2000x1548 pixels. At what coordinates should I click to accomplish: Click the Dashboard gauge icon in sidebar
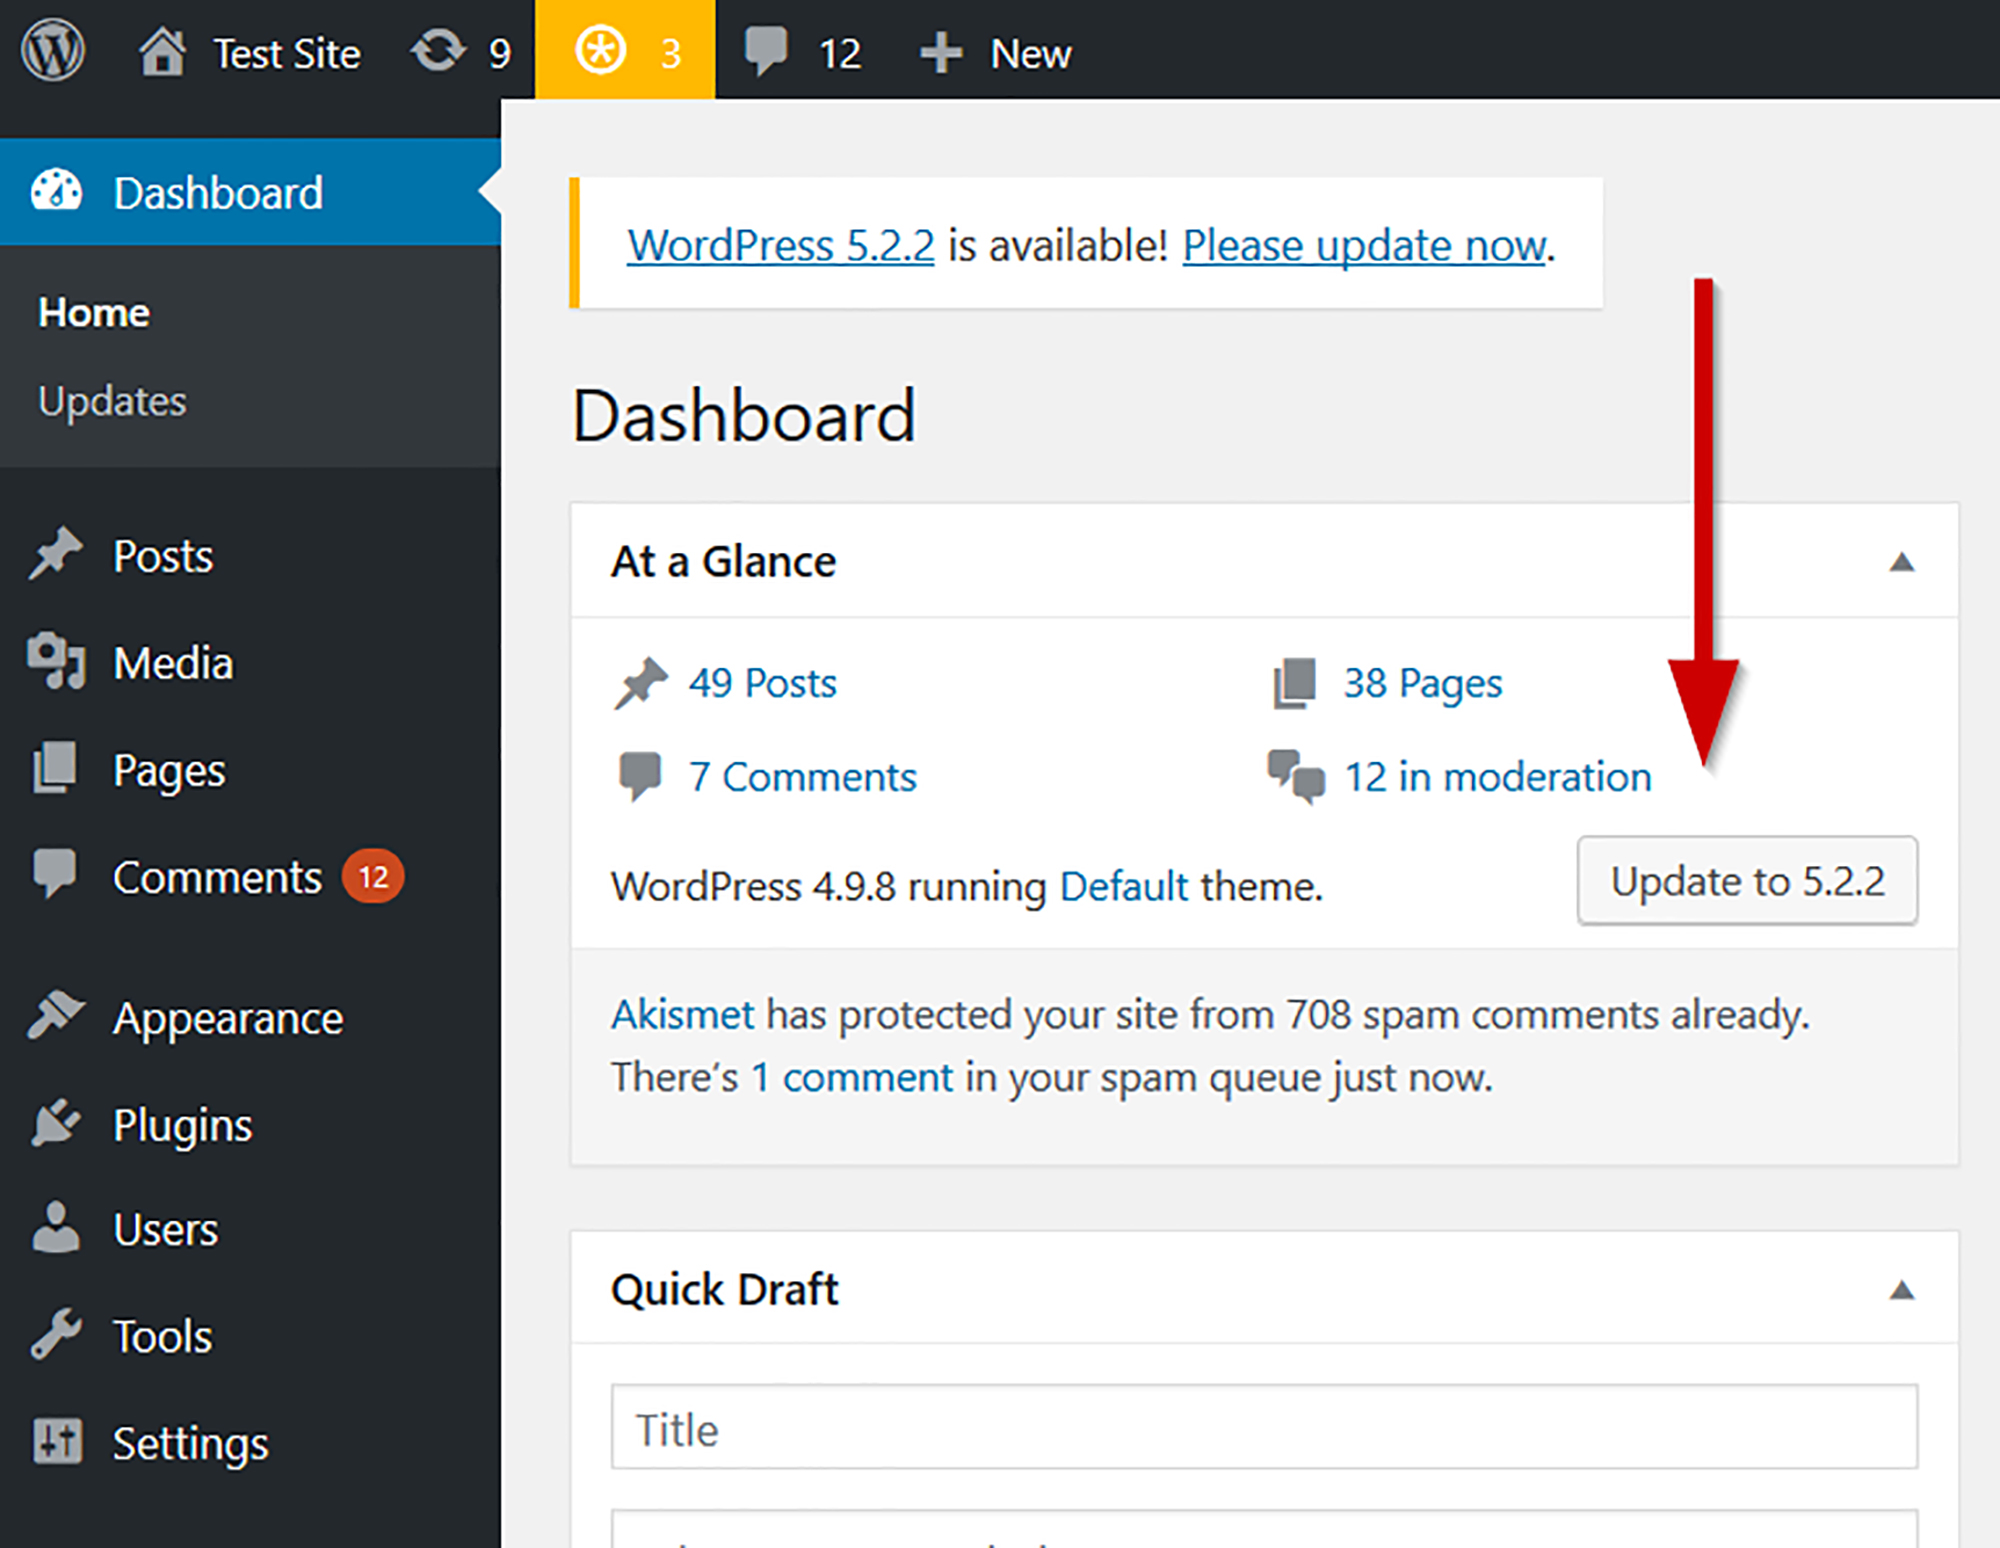(56, 192)
